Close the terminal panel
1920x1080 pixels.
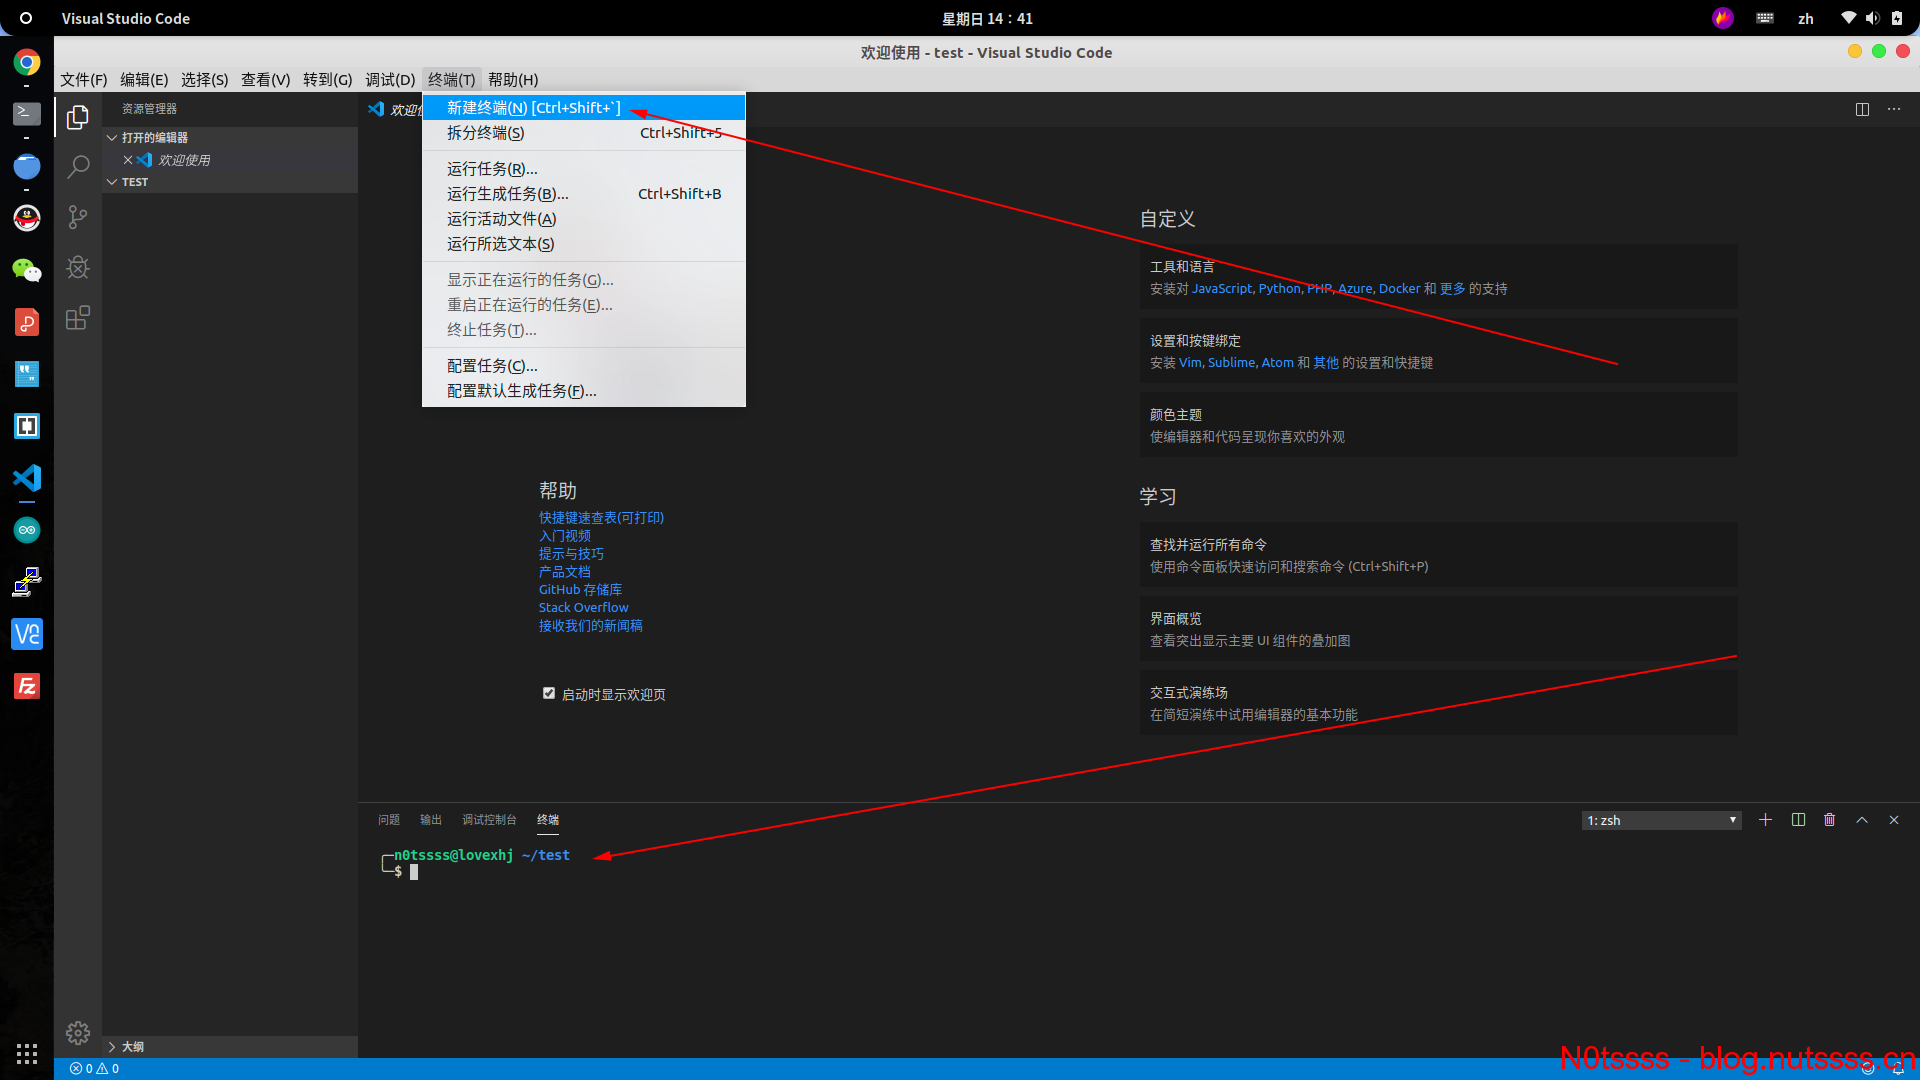[x=1894, y=820]
